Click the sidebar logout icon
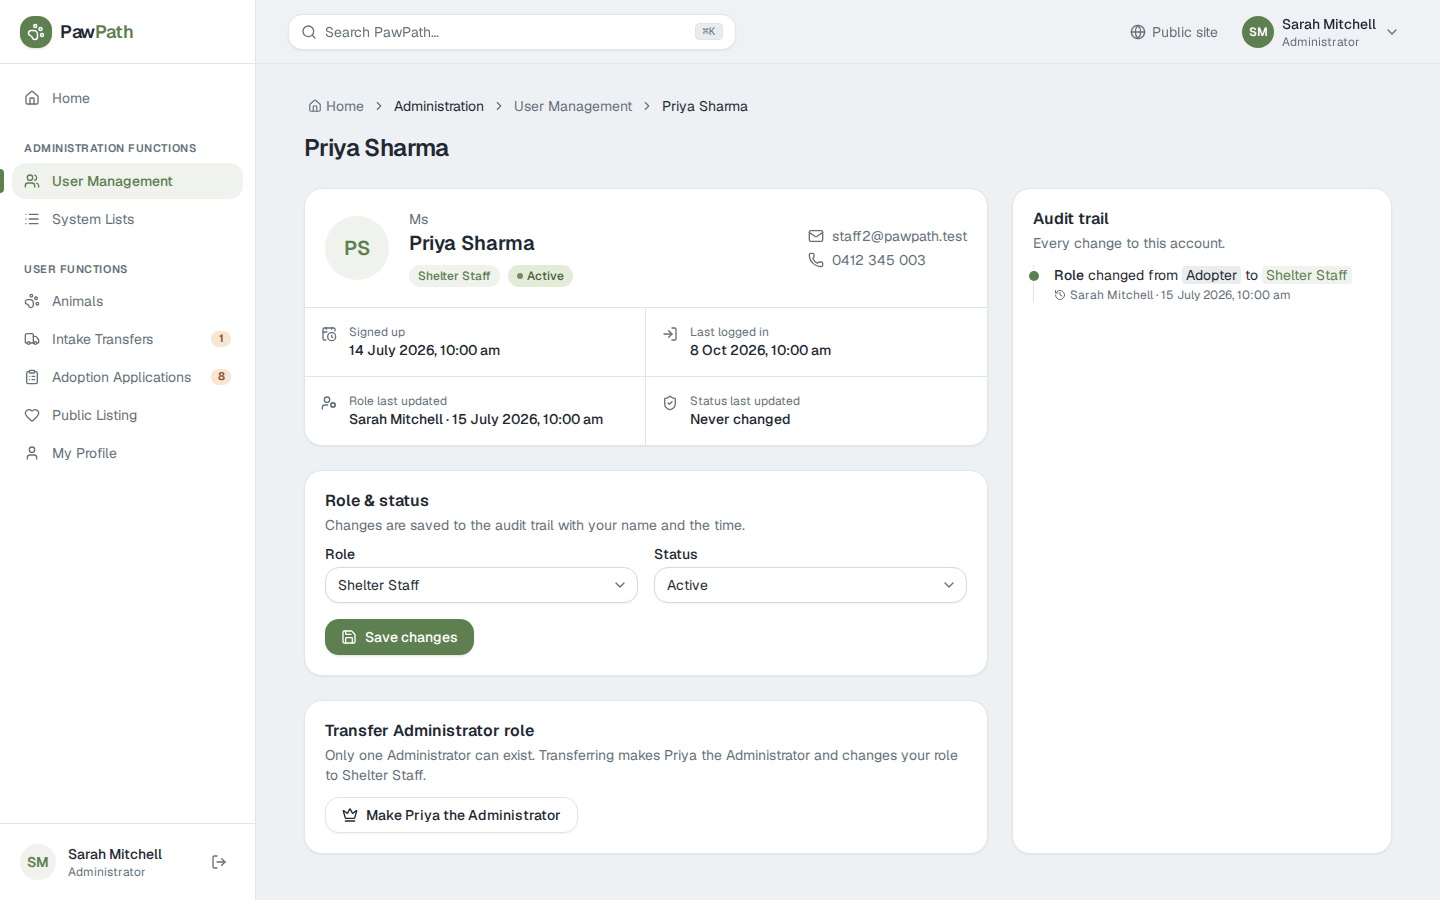1440x900 pixels. tap(219, 862)
